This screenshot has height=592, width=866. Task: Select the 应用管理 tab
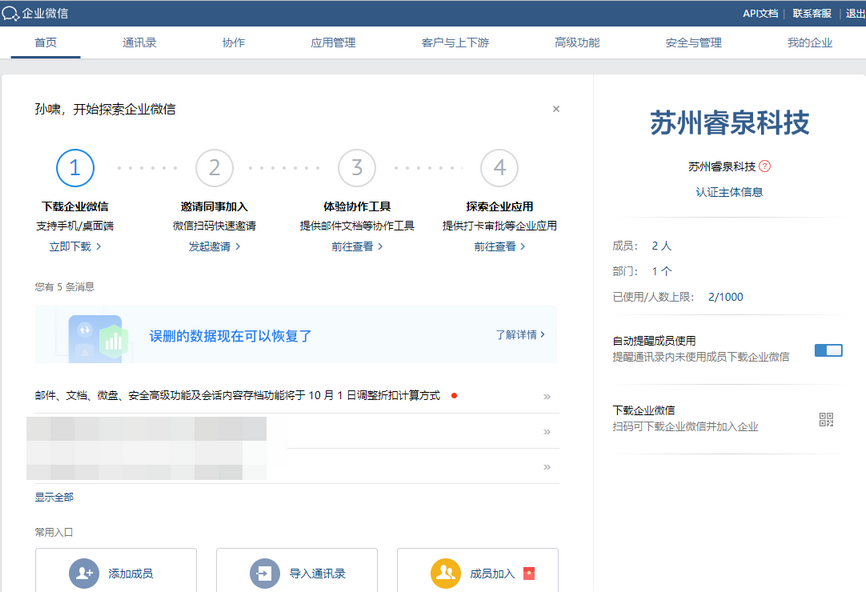coord(333,43)
